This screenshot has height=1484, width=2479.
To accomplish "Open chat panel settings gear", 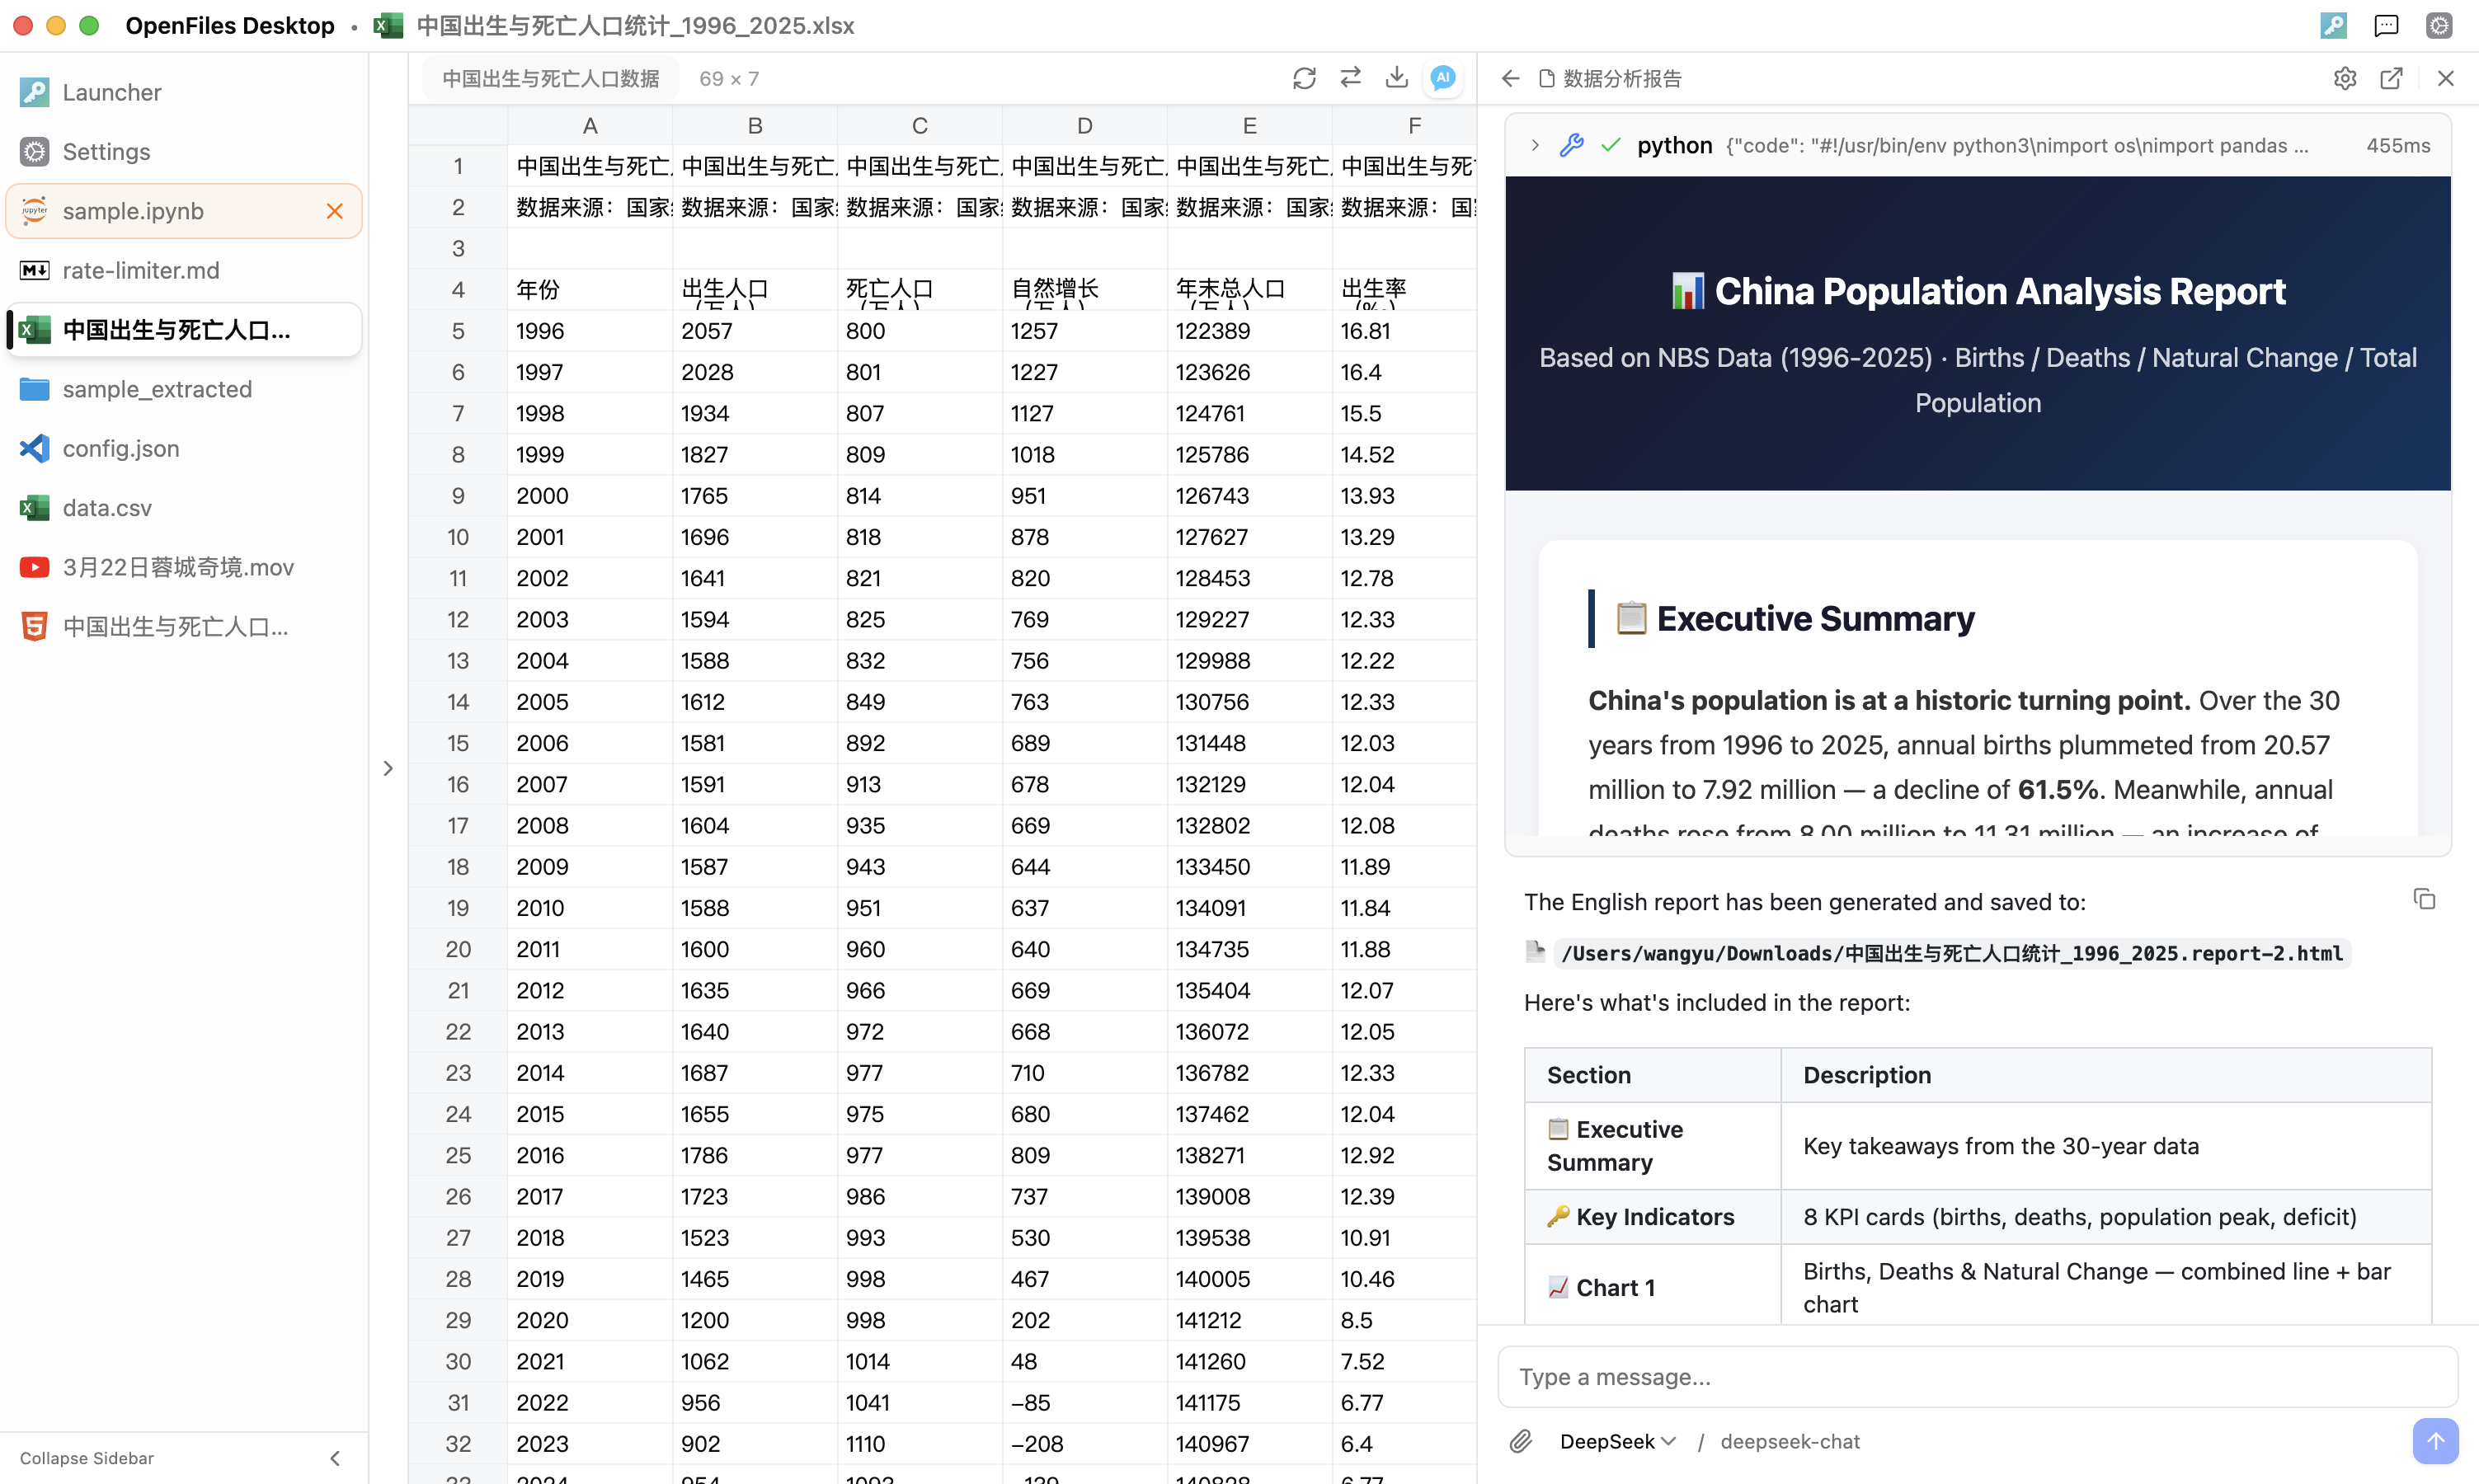I will coord(2345,78).
